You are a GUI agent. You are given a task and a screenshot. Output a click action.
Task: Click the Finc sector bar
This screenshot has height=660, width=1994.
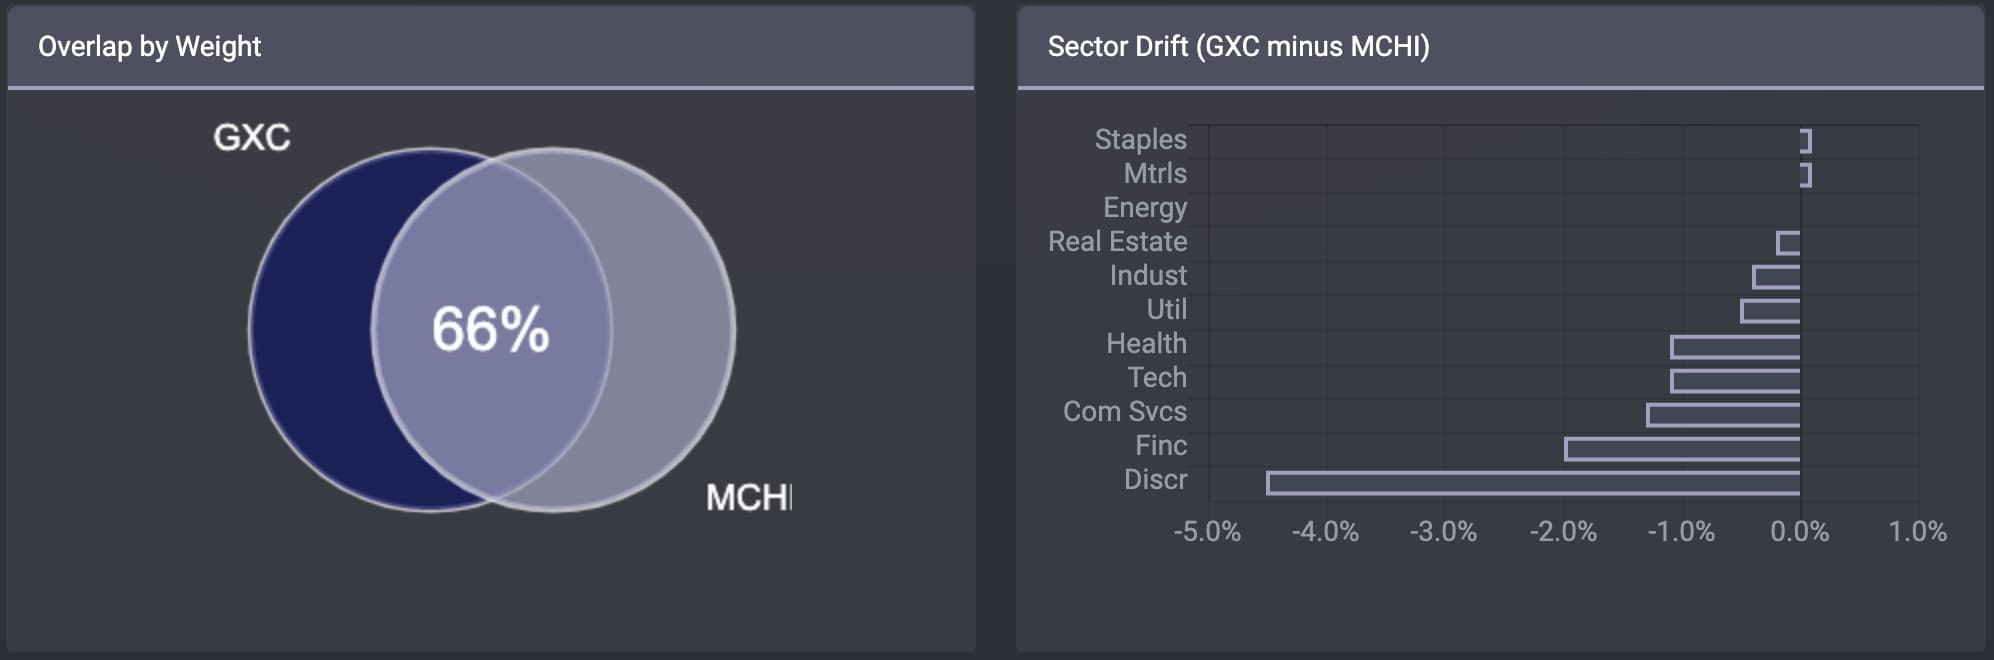[1682, 449]
